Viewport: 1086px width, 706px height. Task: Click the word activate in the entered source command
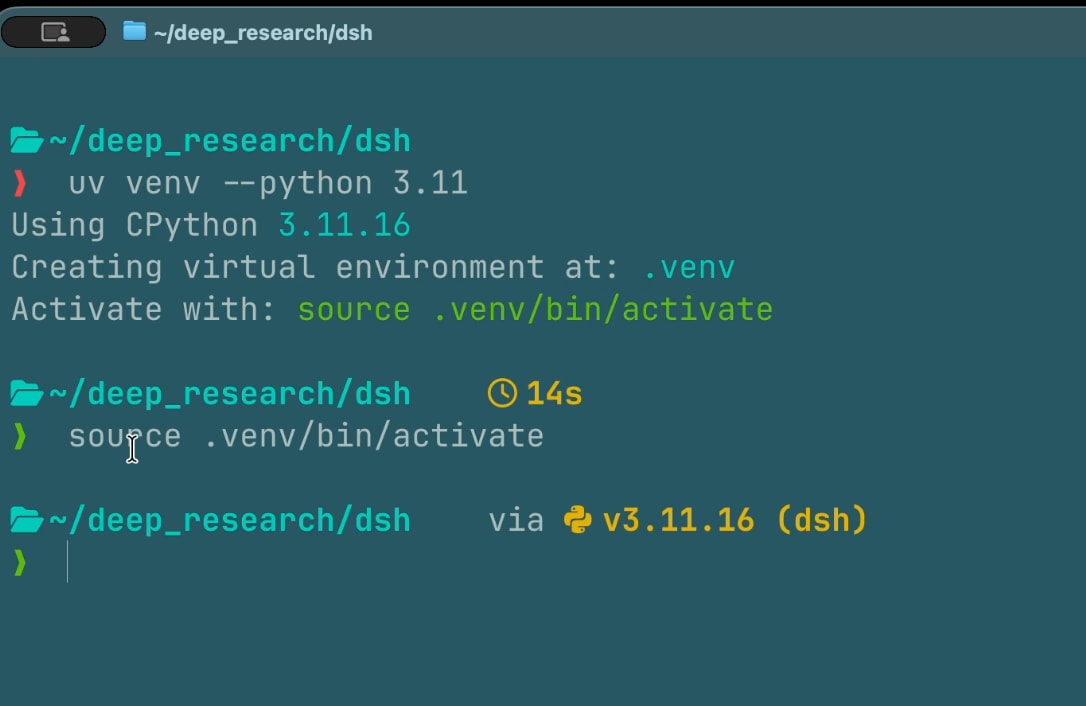point(468,436)
